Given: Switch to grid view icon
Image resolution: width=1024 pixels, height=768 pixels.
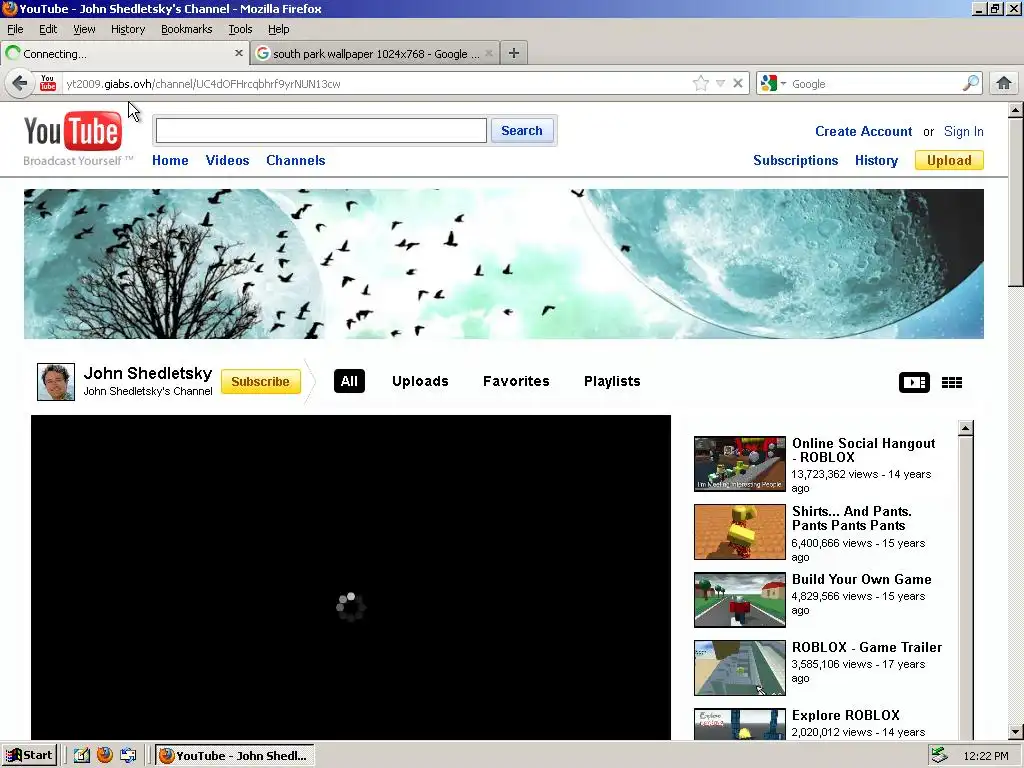Looking at the screenshot, I should 952,383.
